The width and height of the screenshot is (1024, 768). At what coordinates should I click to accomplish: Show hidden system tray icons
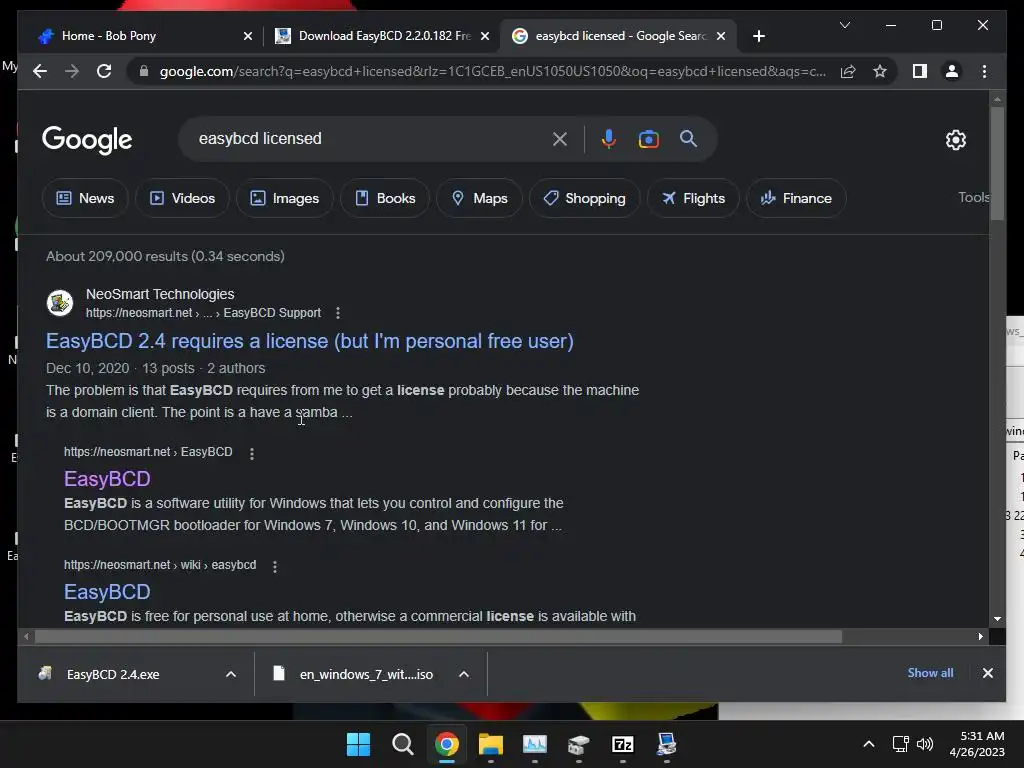869,744
